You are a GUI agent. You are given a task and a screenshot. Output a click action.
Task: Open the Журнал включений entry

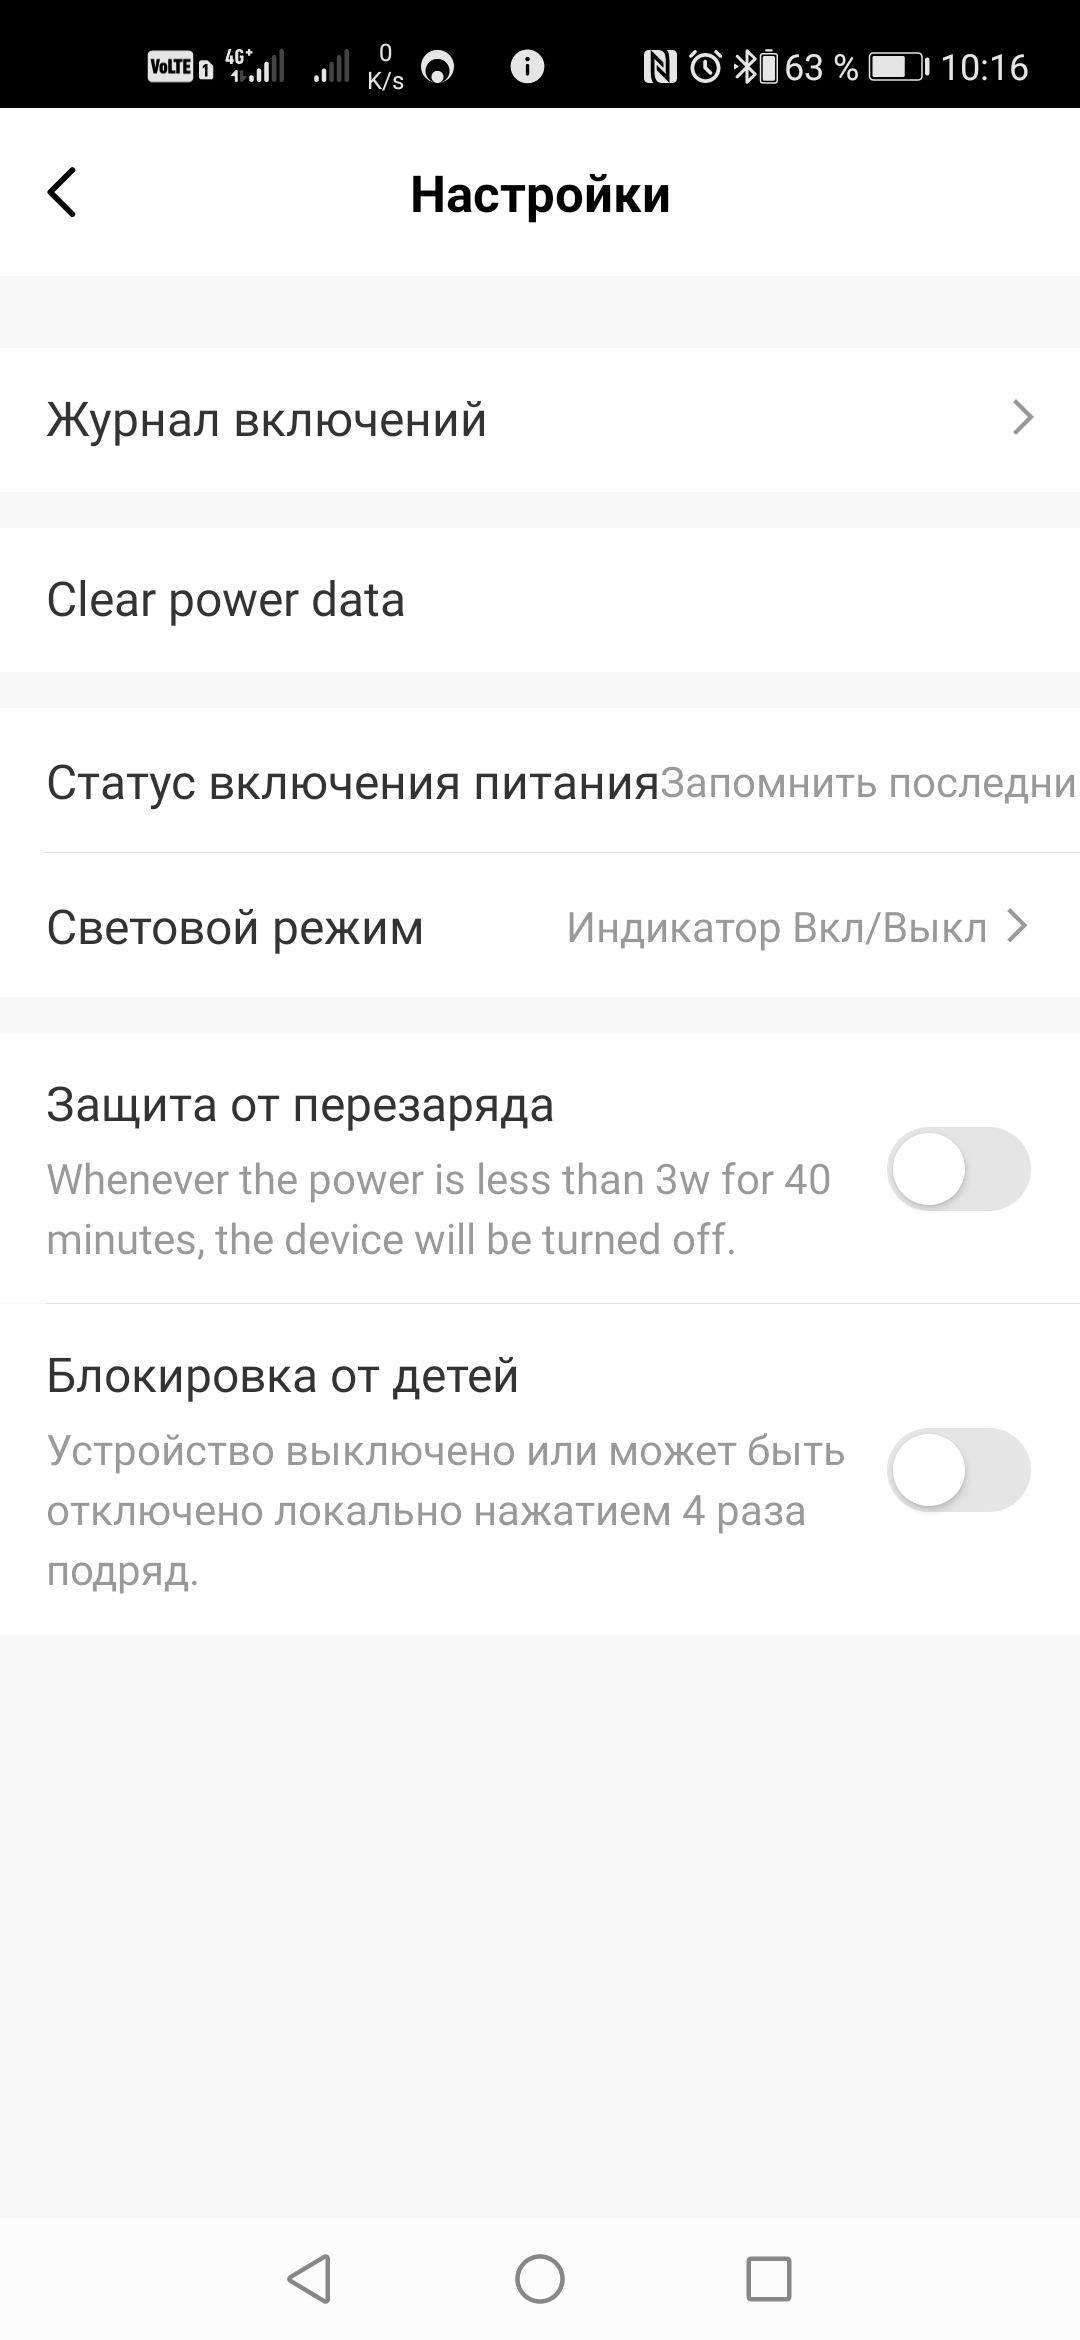267,420
